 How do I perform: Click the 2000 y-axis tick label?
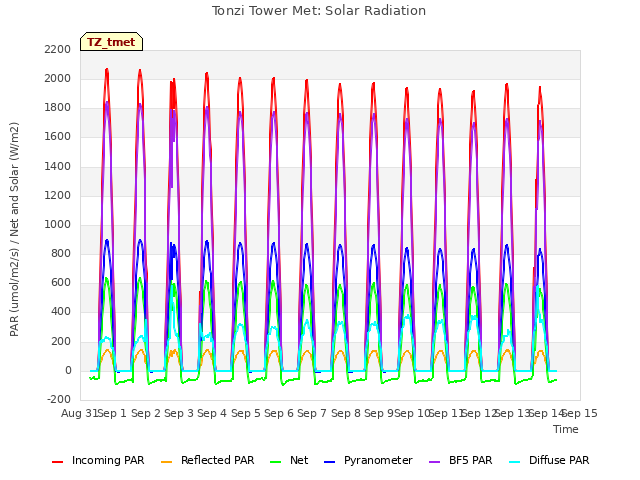click(x=58, y=79)
